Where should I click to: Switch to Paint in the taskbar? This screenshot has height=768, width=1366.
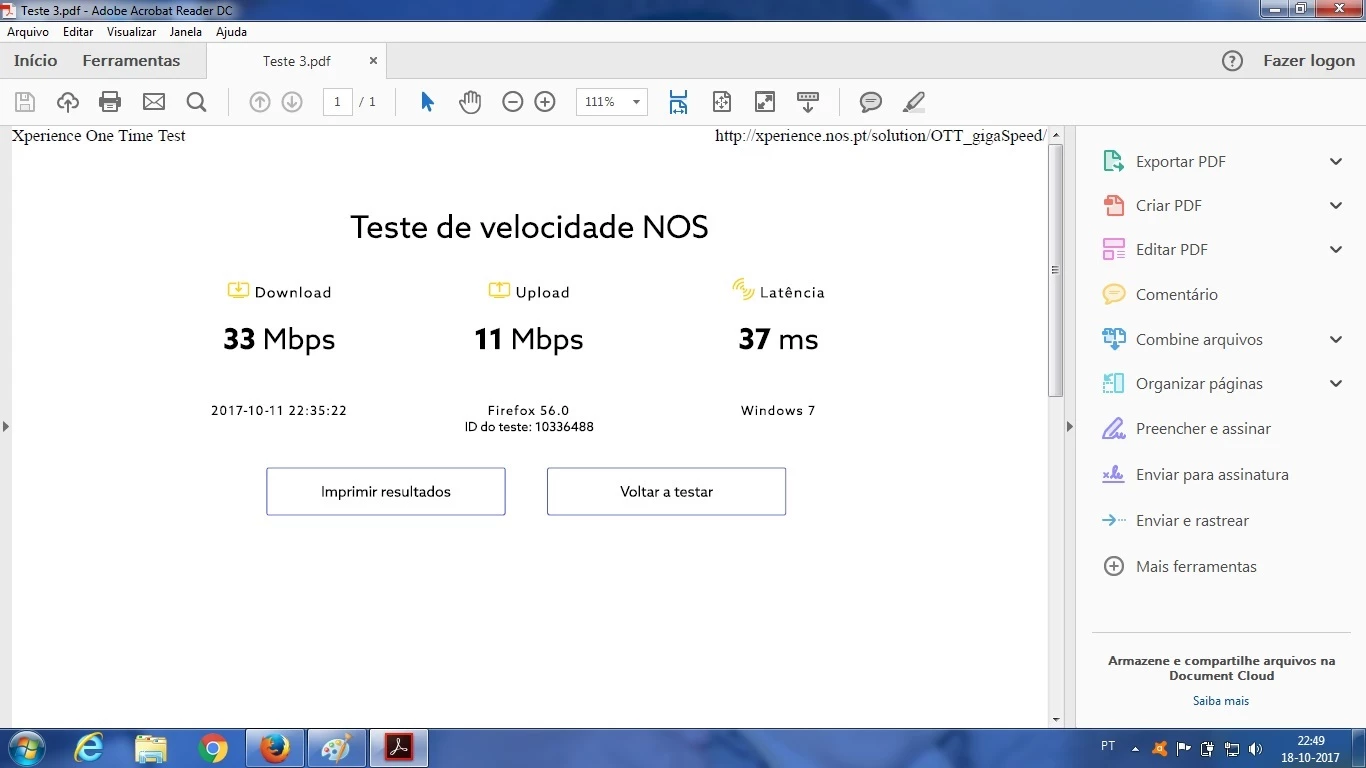tap(337, 748)
